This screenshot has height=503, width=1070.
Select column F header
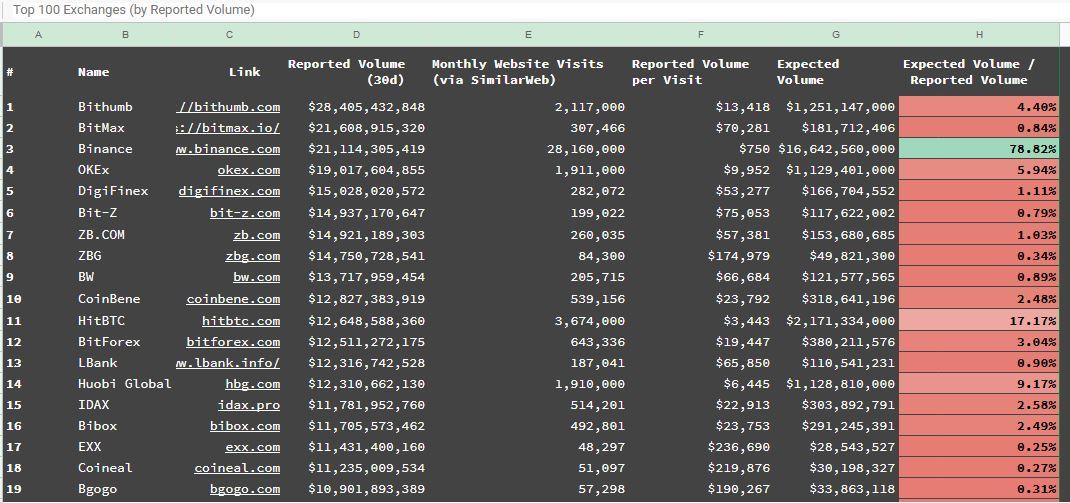click(701, 35)
